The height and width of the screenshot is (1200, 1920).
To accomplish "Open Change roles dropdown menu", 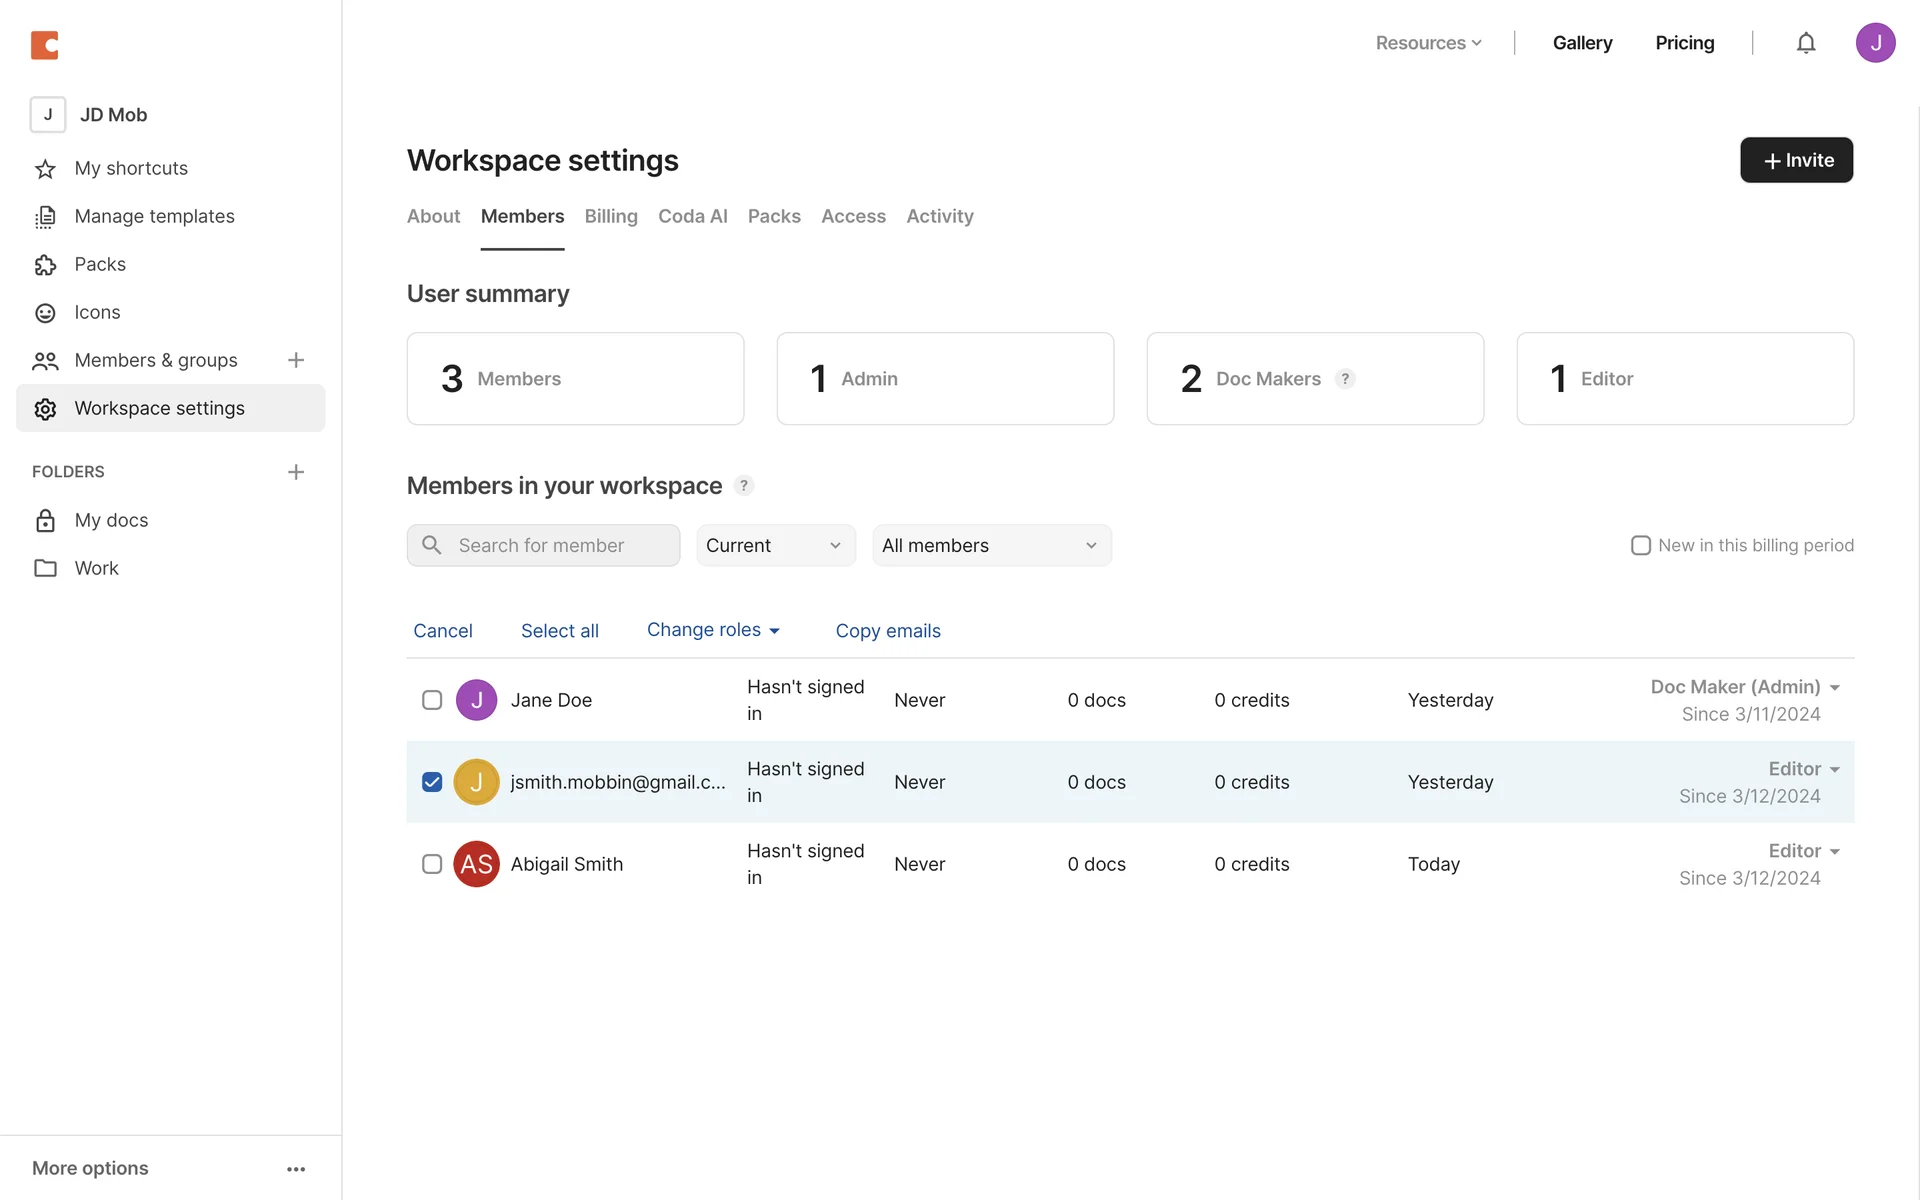I will click(x=713, y=630).
